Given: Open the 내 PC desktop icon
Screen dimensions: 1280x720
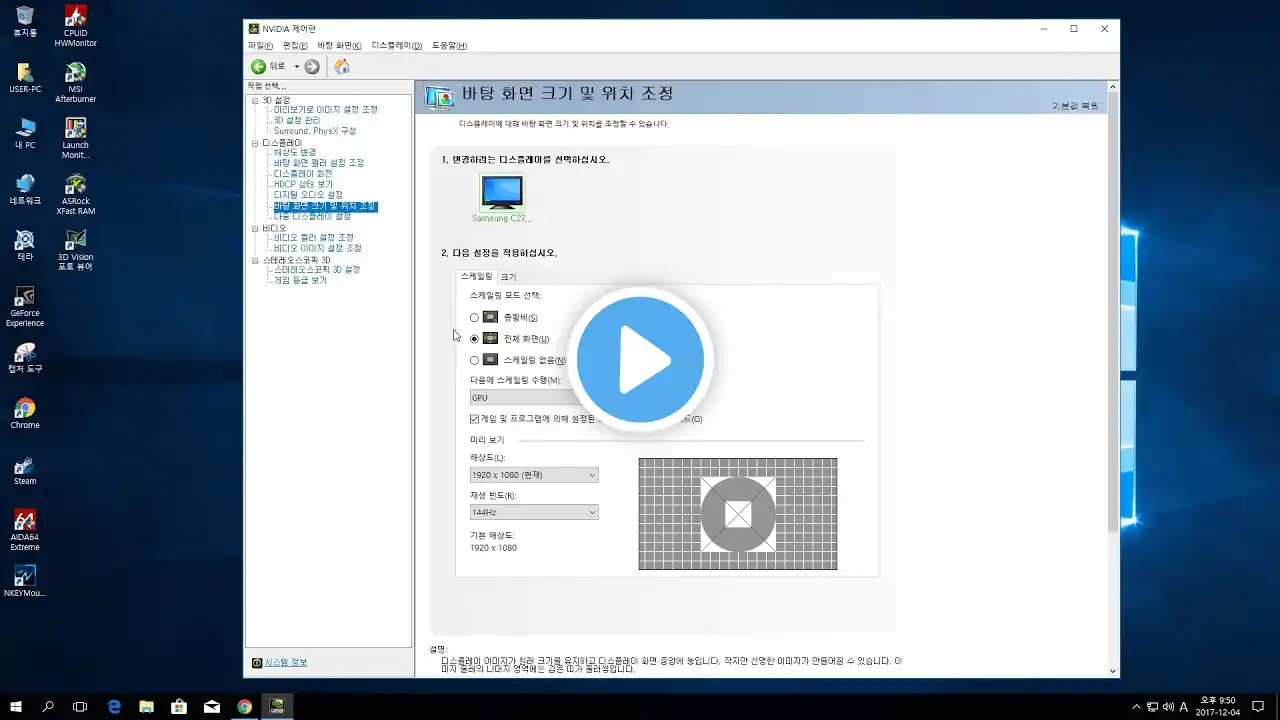Looking at the screenshot, I should pyautogui.click(x=25, y=133).
